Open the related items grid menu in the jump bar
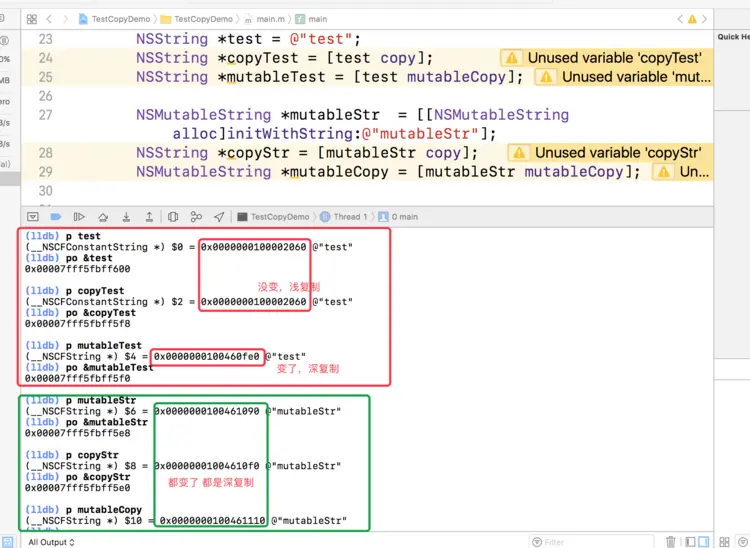 coord(32,19)
